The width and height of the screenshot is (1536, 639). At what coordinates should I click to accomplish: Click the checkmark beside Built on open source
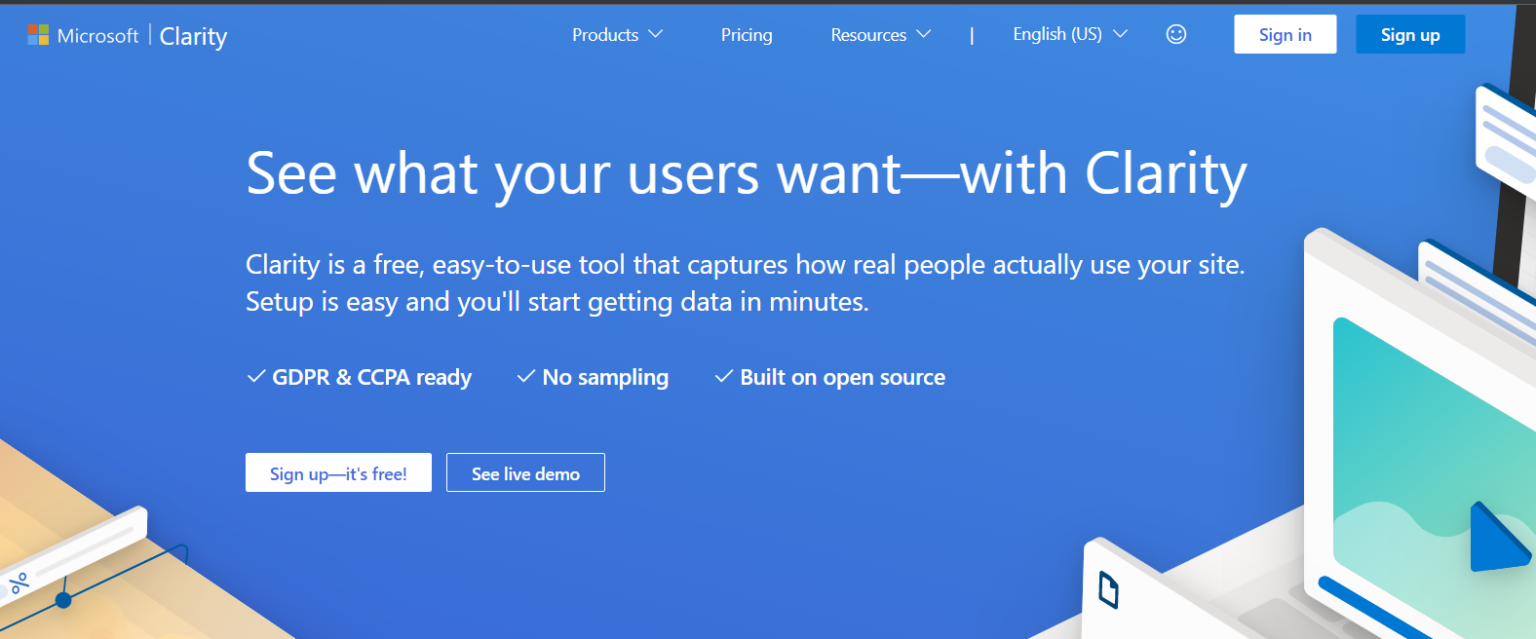pos(724,377)
